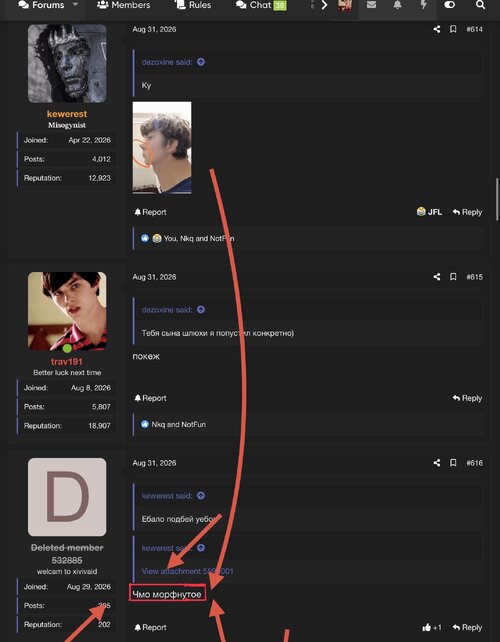Open the Members tab
The image size is (500, 642).
click(x=124, y=5)
